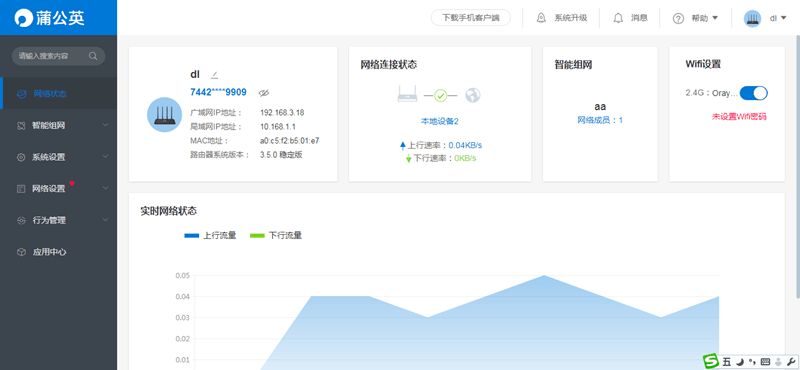Open notifications via the bell icon

[x=618, y=18]
